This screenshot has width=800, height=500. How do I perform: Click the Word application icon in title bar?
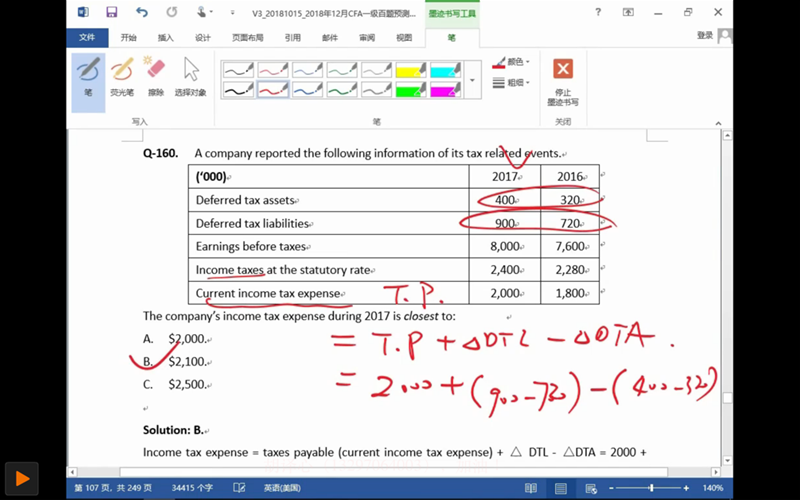[x=83, y=12]
